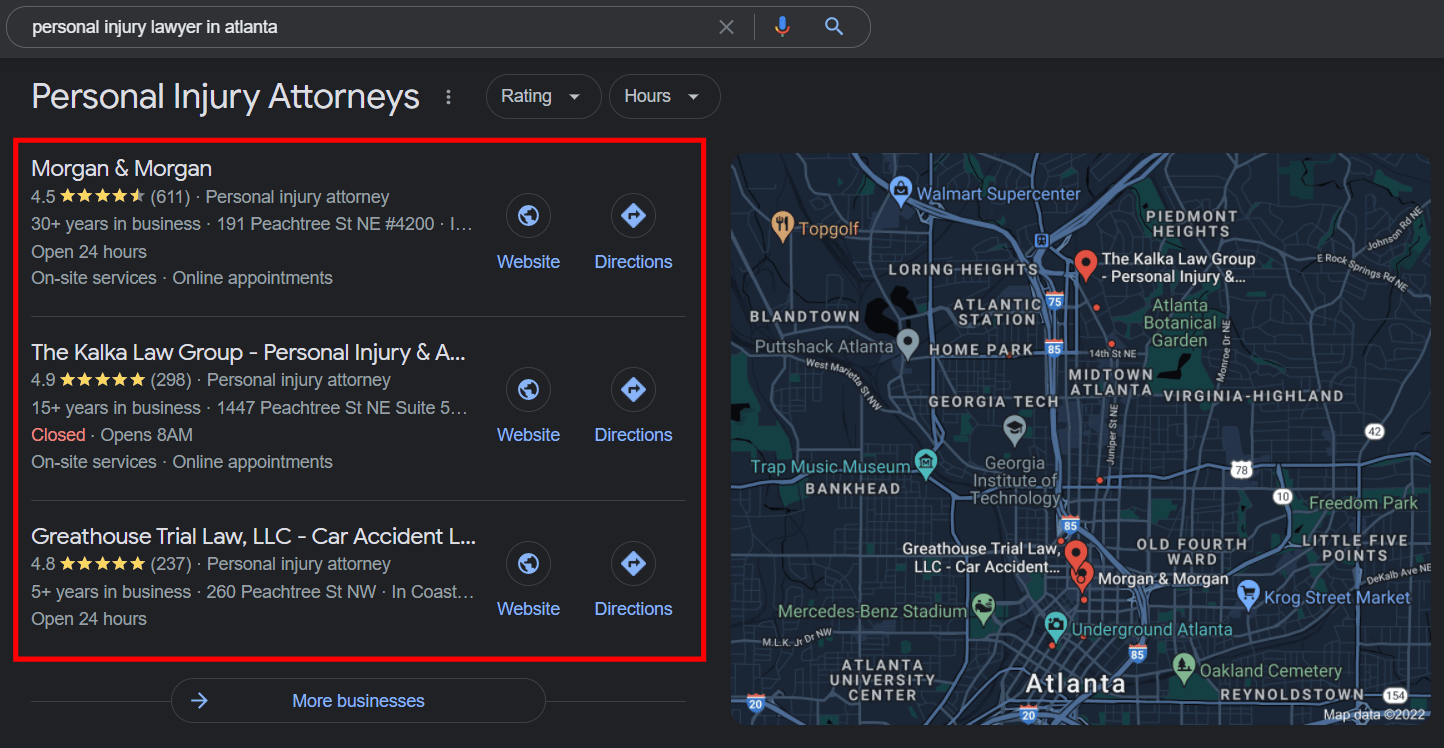Select the Kalka Law Group red map pin

tap(1086, 266)
